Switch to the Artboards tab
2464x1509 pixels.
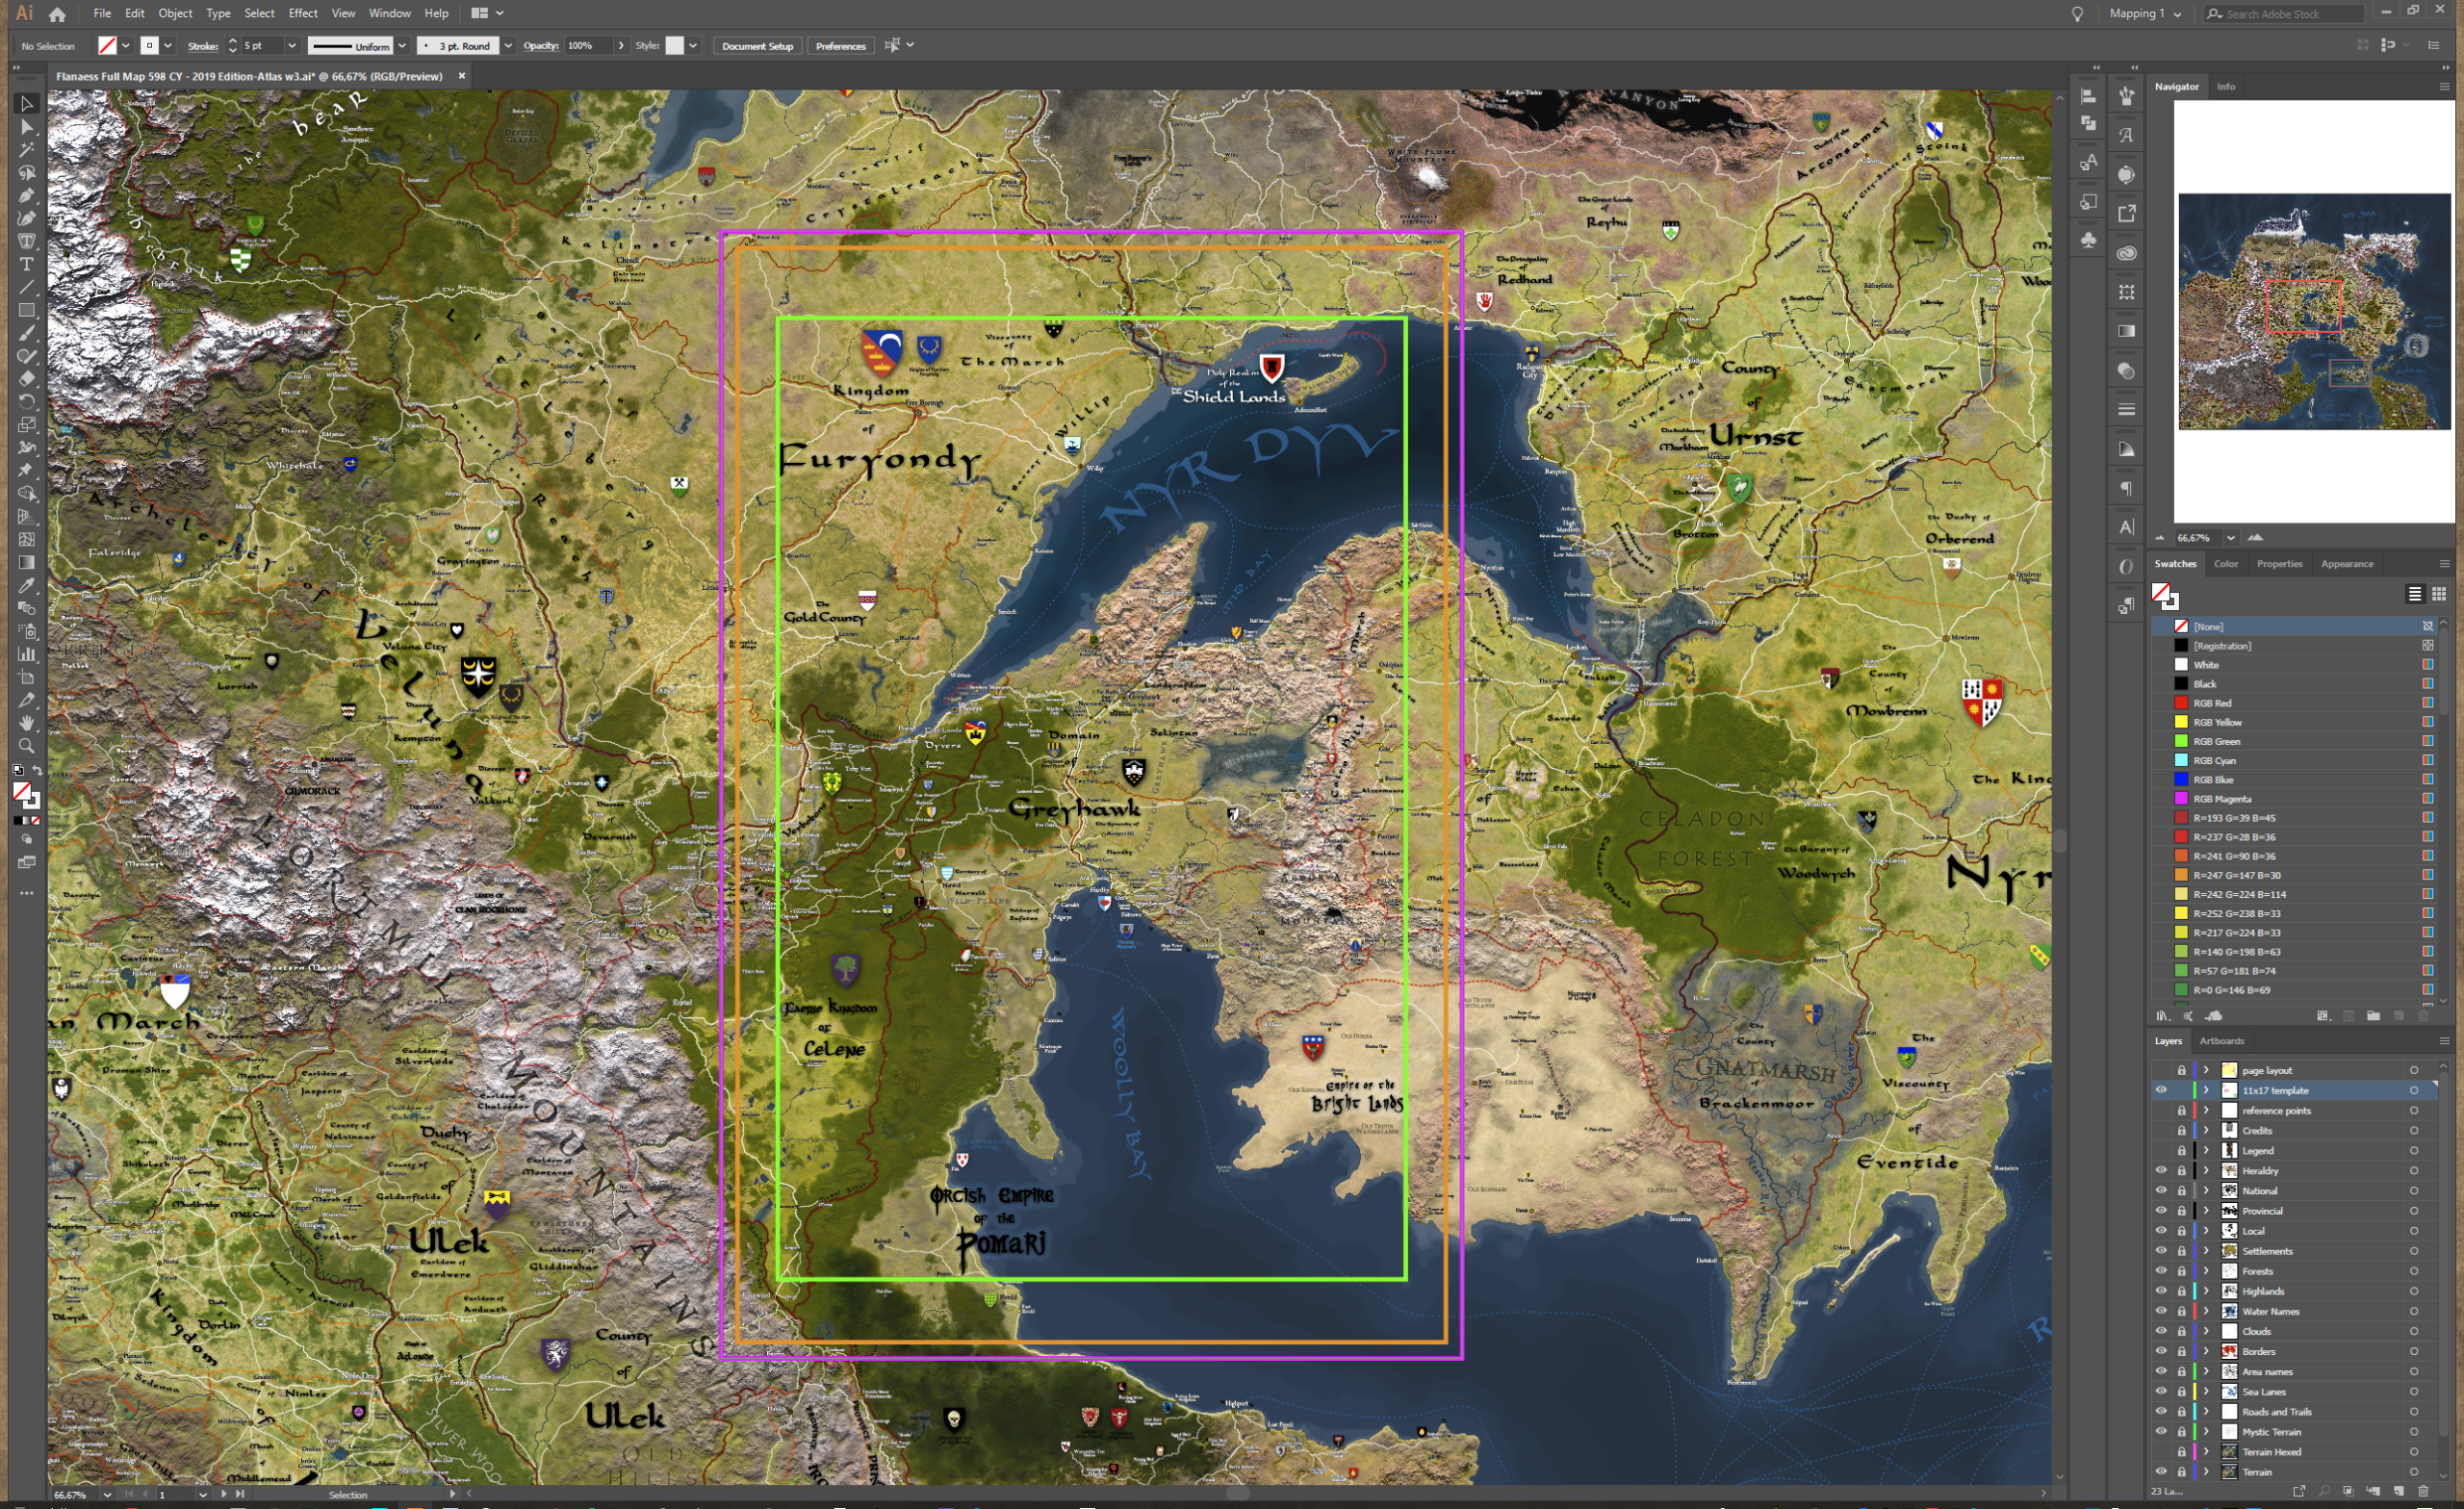(2221, 1041)
